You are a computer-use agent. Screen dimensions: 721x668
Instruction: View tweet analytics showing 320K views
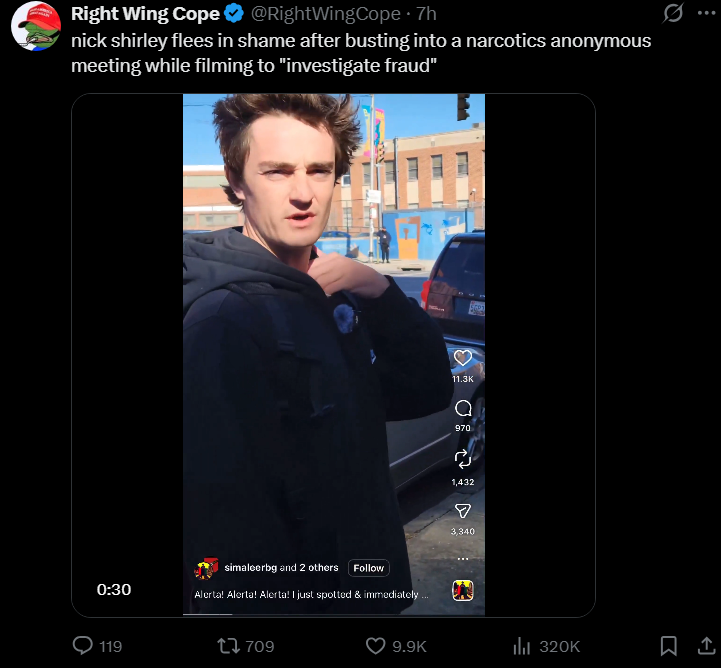click(547, 646)
